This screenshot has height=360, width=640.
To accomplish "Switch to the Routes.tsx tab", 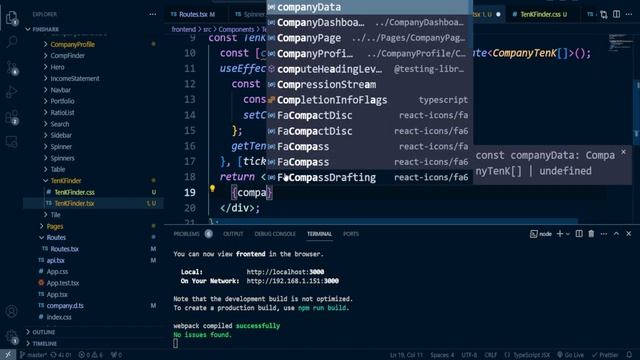I will (x=194, y=14).
